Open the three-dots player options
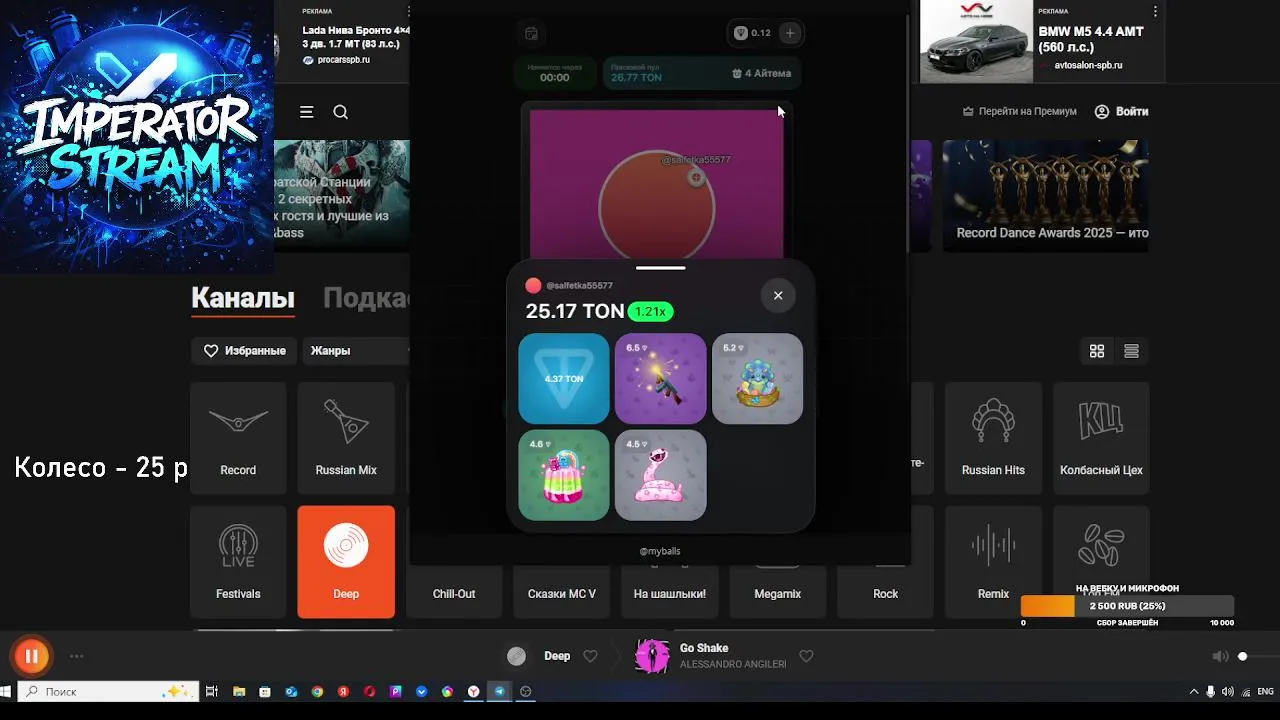The width and height of the screenshot is (1280, 720). [x=77, y=656]
